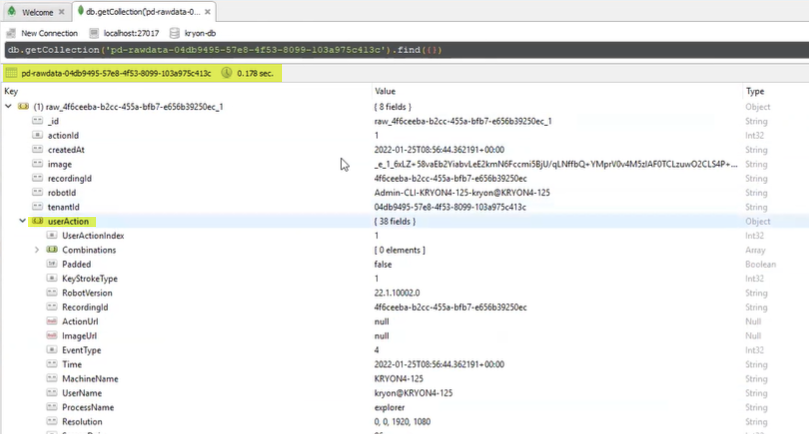Select the recordingId row
The image size is (809, 434).
click(70, 178)
